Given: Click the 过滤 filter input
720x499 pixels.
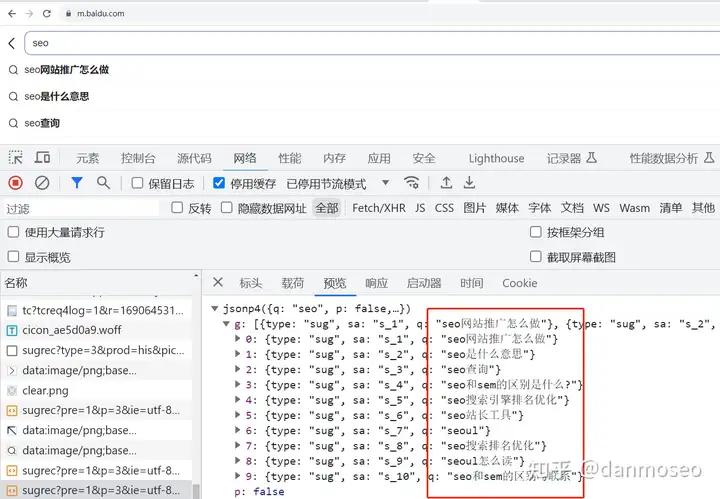Looking at the screenshot, I should click(82, 209).
